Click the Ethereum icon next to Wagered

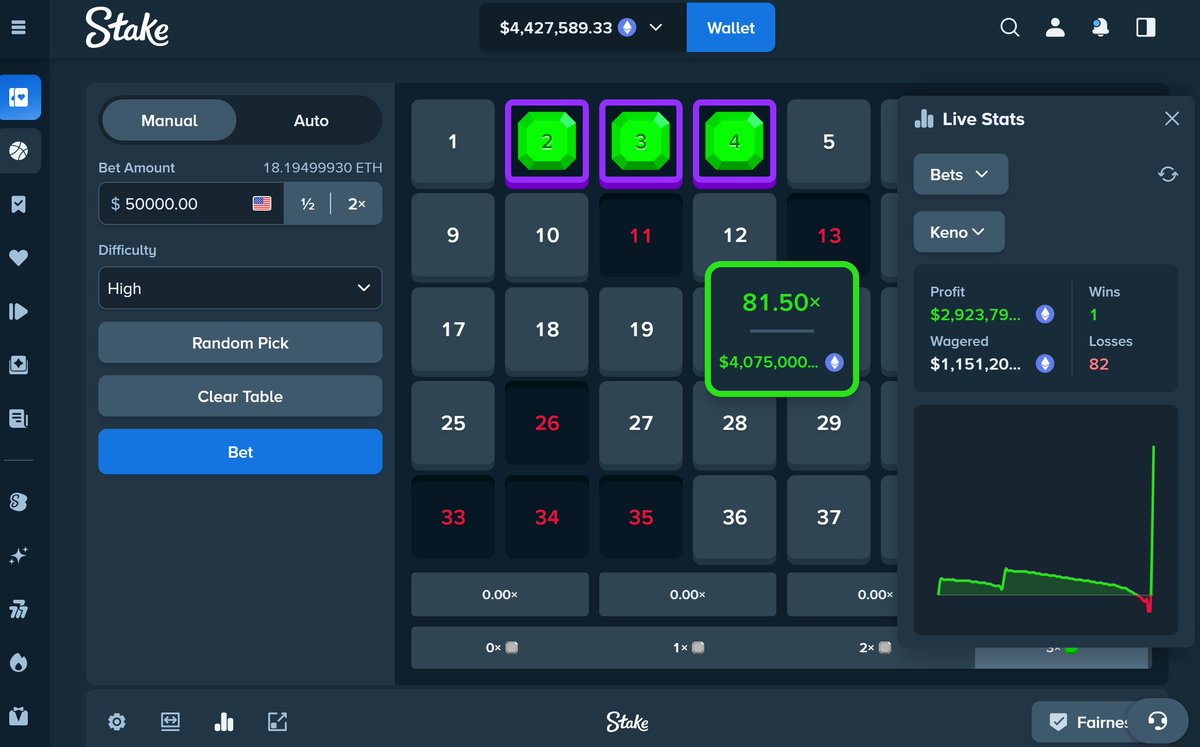(x=1044, y=364)
